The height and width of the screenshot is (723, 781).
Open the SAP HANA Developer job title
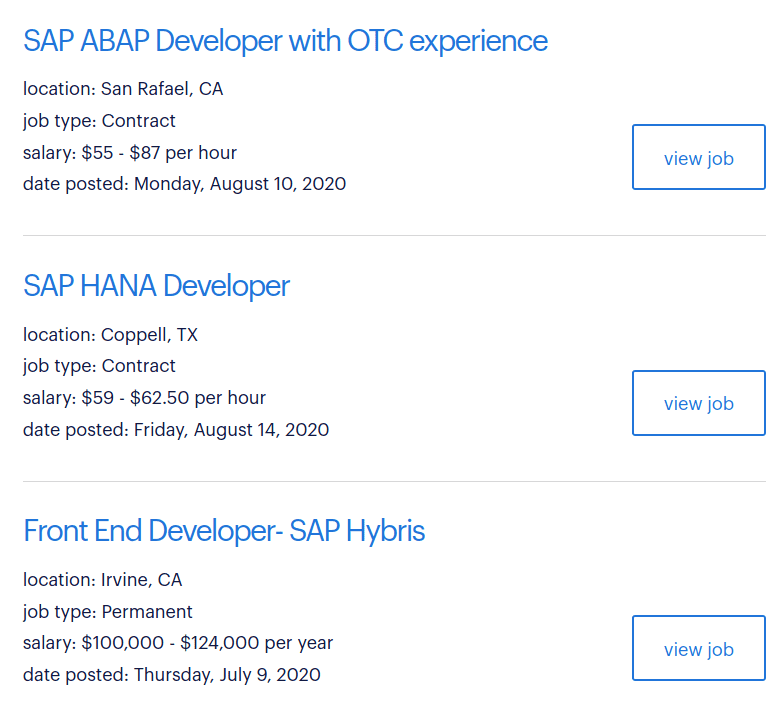coord(156,286)
